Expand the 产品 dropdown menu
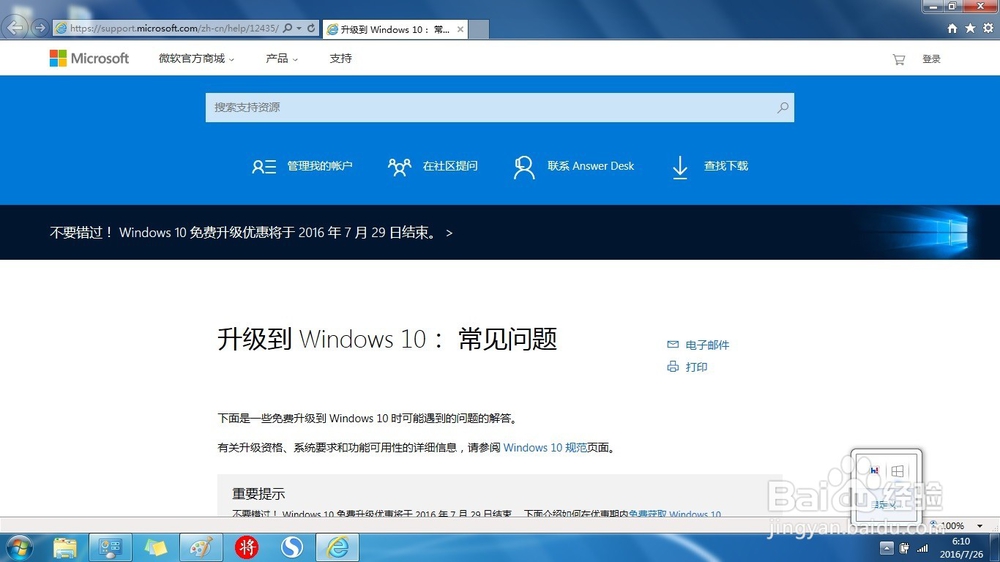1000x562 pixels. tap(281, 59)
